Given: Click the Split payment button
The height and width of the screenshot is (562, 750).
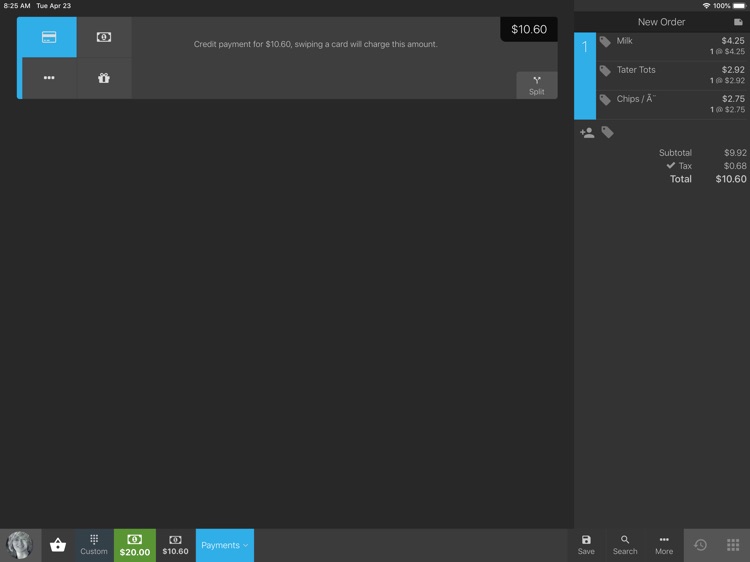Looking at the screenshot, I should coord(537,86).
